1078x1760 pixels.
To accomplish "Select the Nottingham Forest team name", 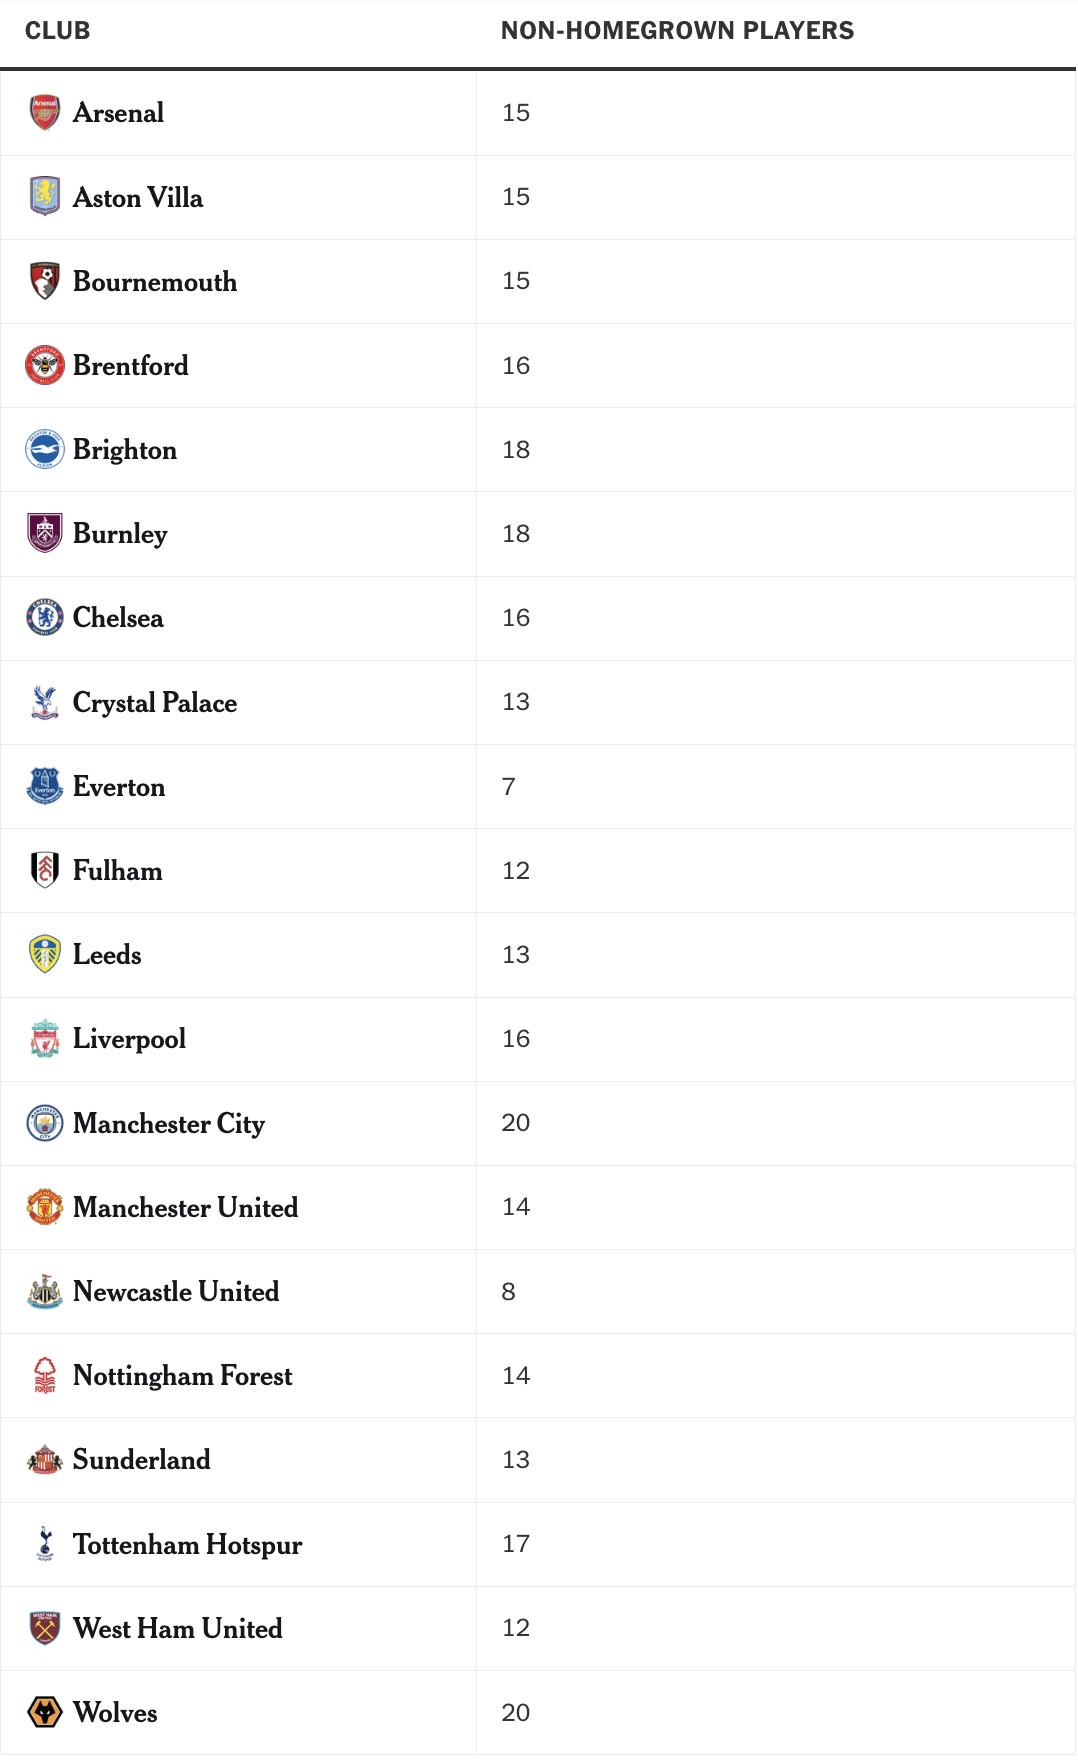I will (x=183, y=1376).
